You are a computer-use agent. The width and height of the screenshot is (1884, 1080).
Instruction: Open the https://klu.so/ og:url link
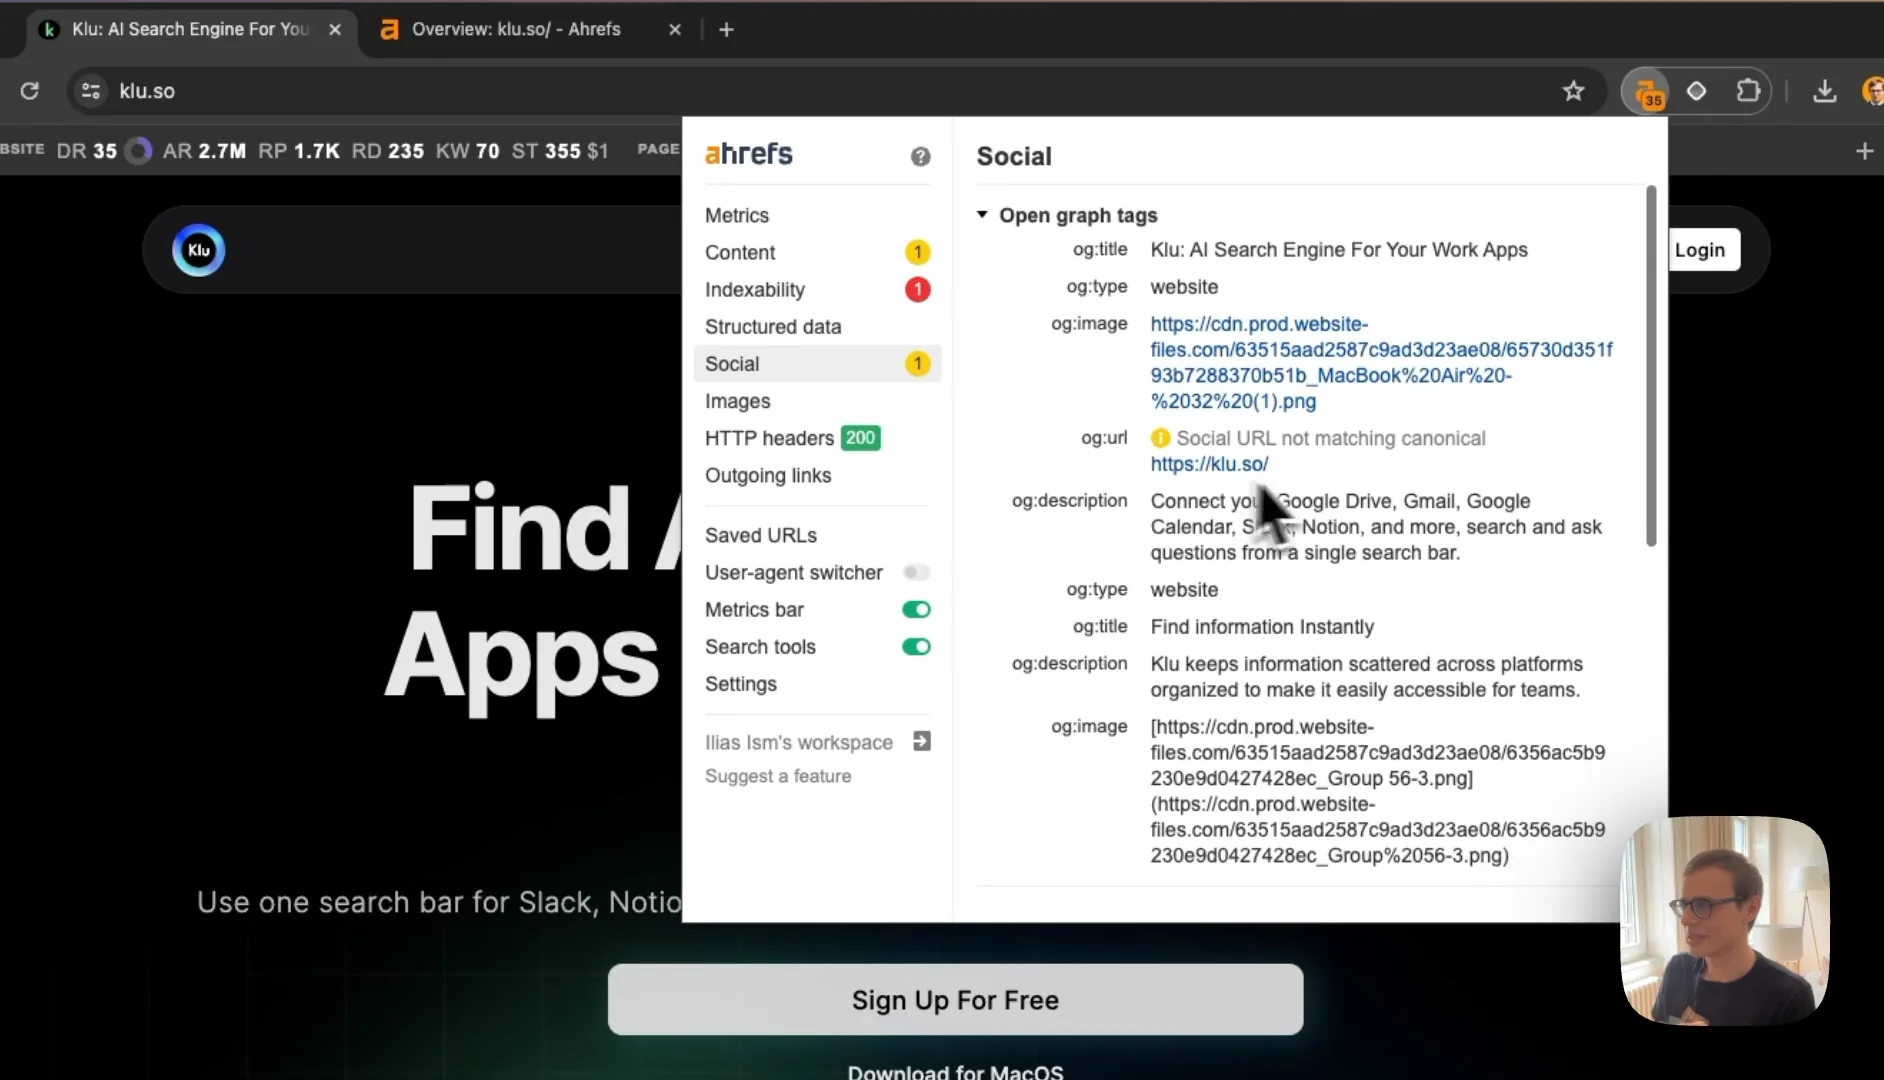pyautogui.click(x=1209, y=464)
